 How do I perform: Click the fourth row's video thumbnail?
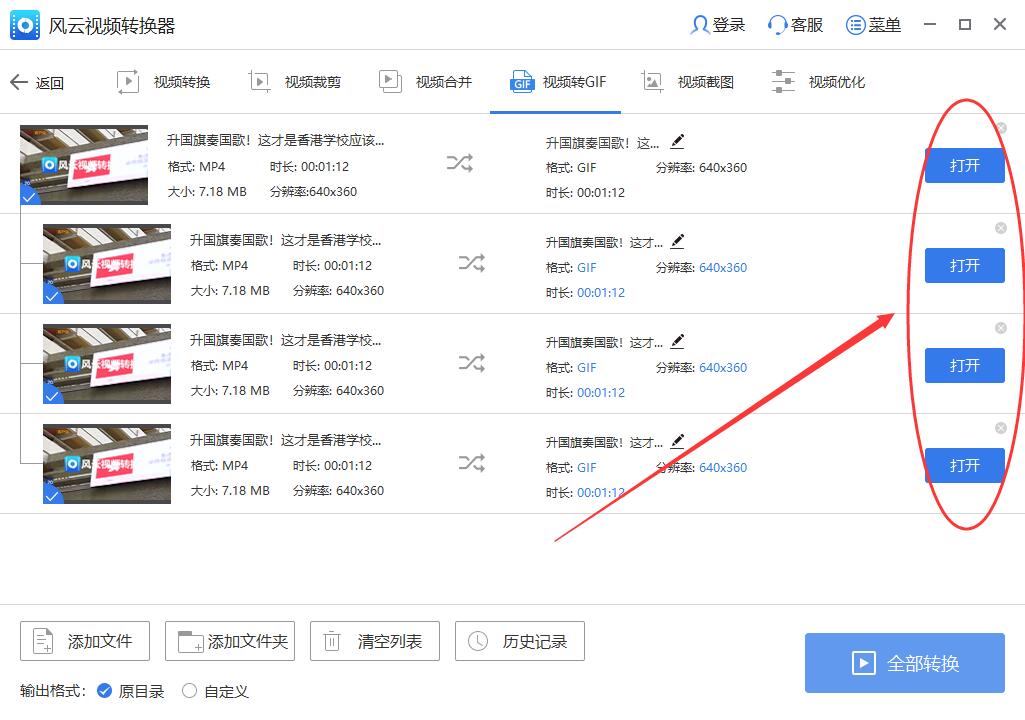(x=107, y=464)
